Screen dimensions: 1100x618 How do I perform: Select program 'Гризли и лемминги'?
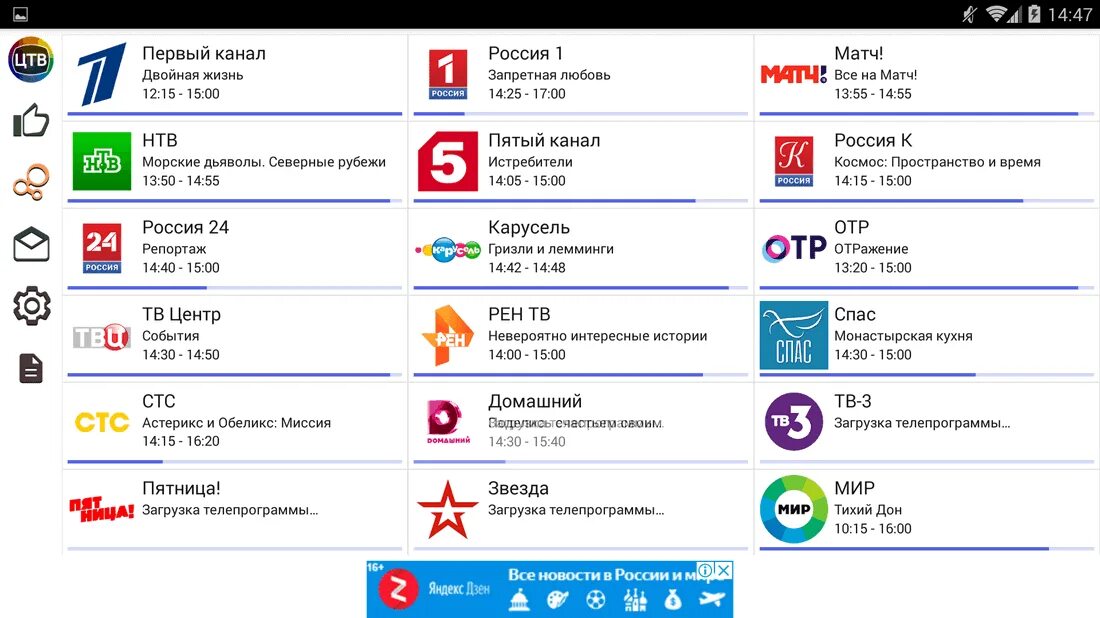click(551, 249)
